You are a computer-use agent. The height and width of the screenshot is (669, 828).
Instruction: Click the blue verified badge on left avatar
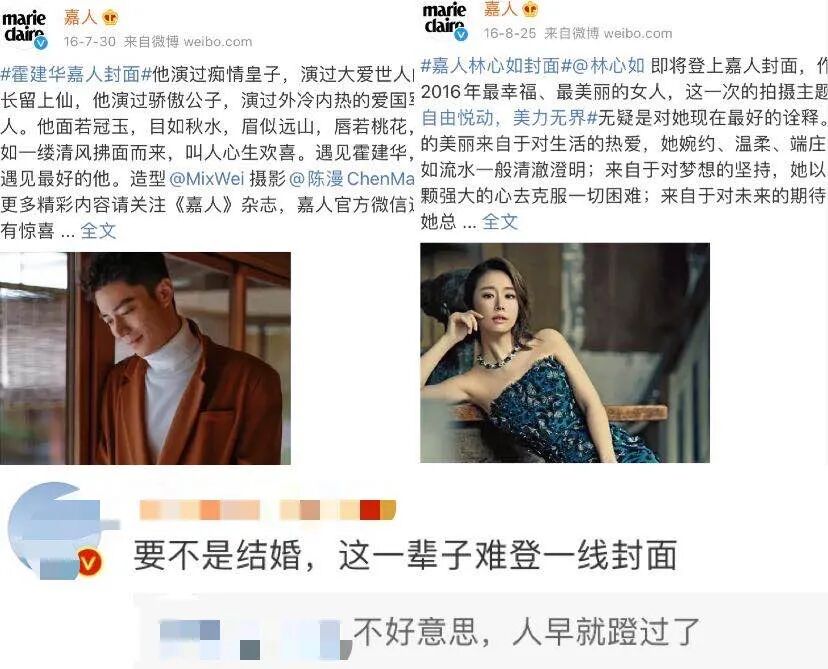point(41,43)
